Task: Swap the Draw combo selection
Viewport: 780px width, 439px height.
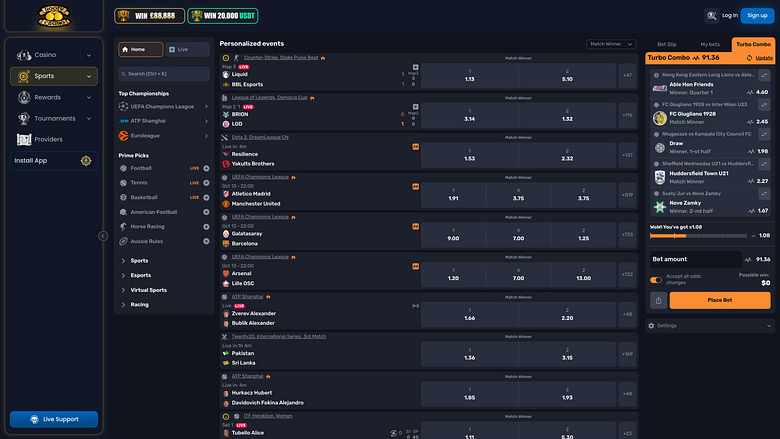Action: 764,134
